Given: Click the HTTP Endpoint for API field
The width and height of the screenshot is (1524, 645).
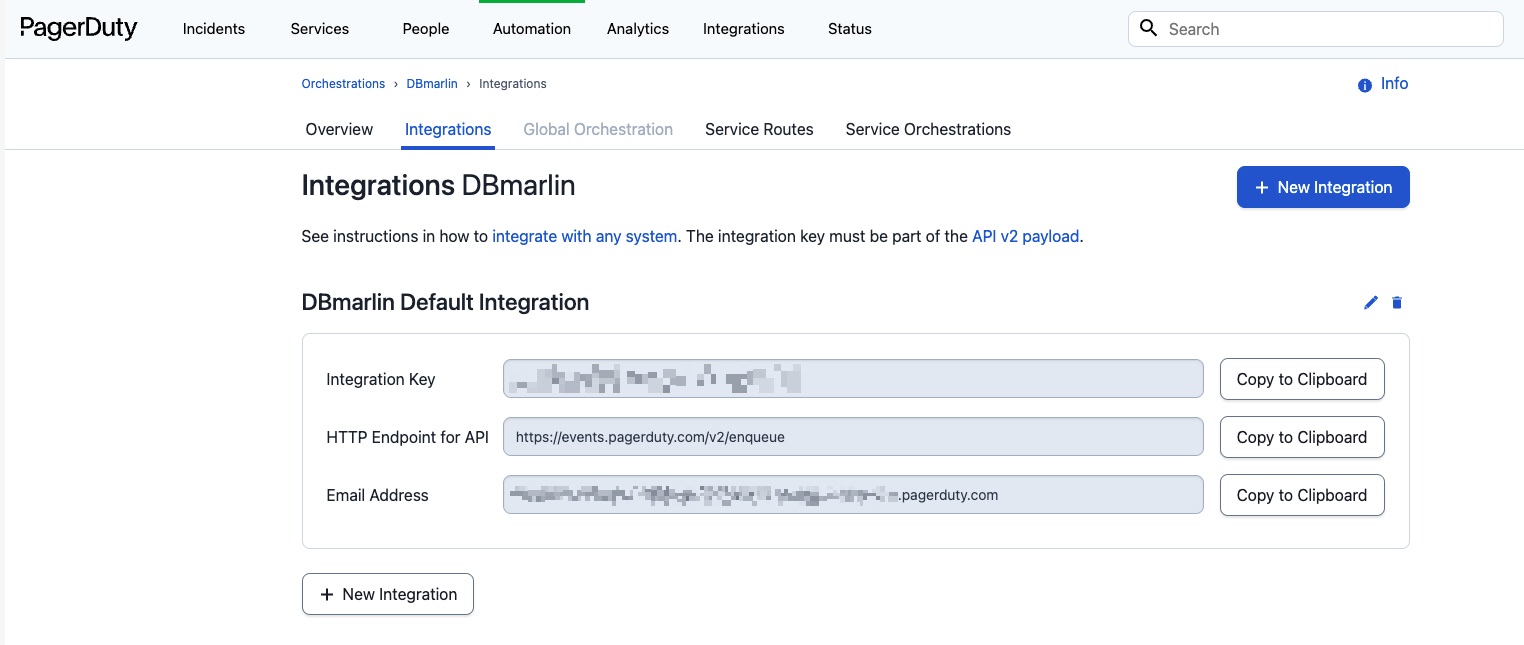Looking at the screenshot, I should [853, 437].
